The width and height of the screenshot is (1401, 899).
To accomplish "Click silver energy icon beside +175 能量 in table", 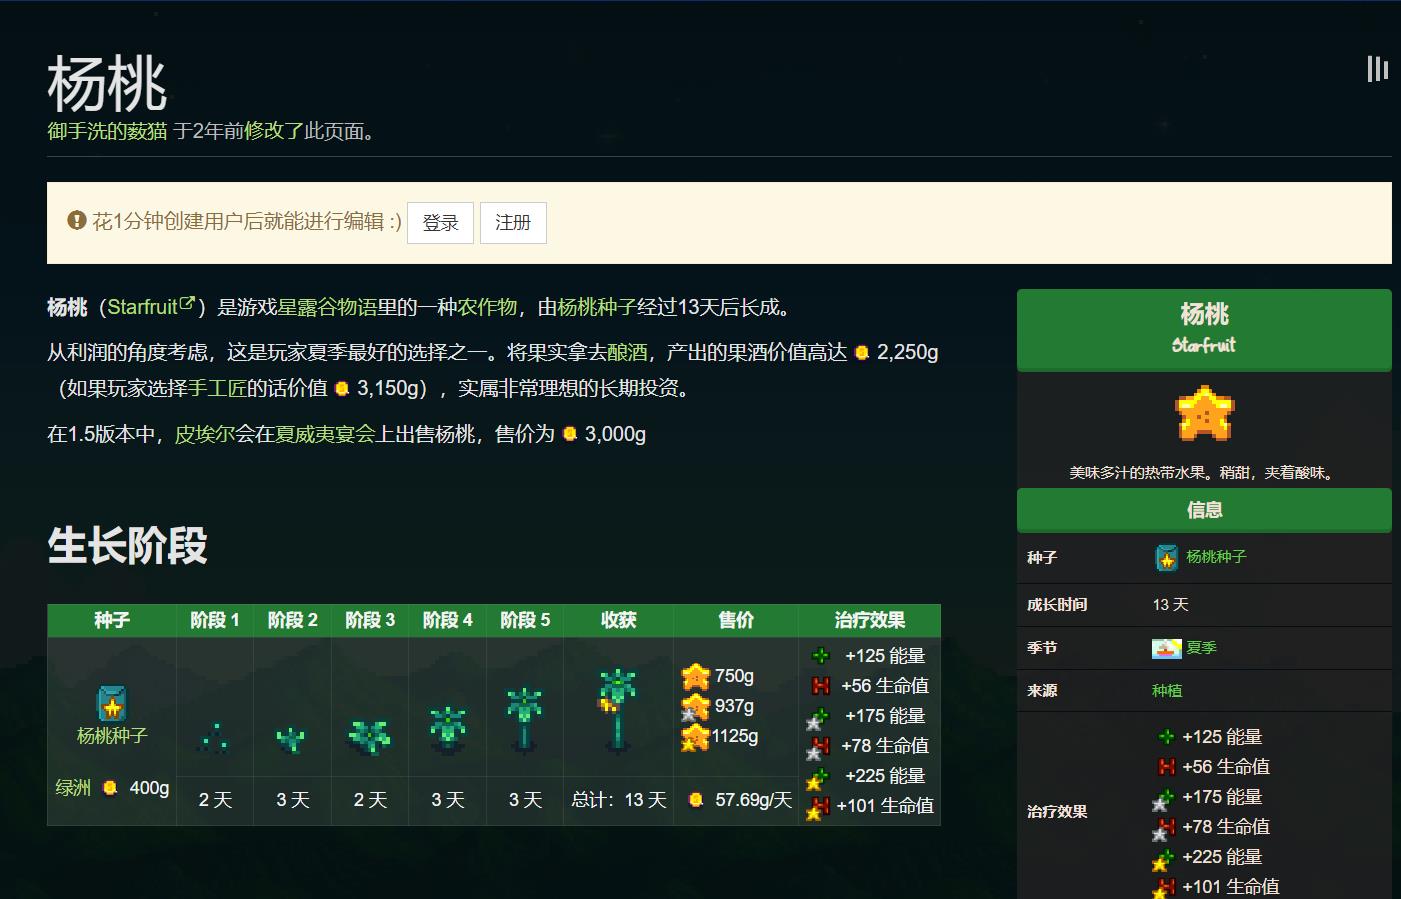I will click(819, 718).
